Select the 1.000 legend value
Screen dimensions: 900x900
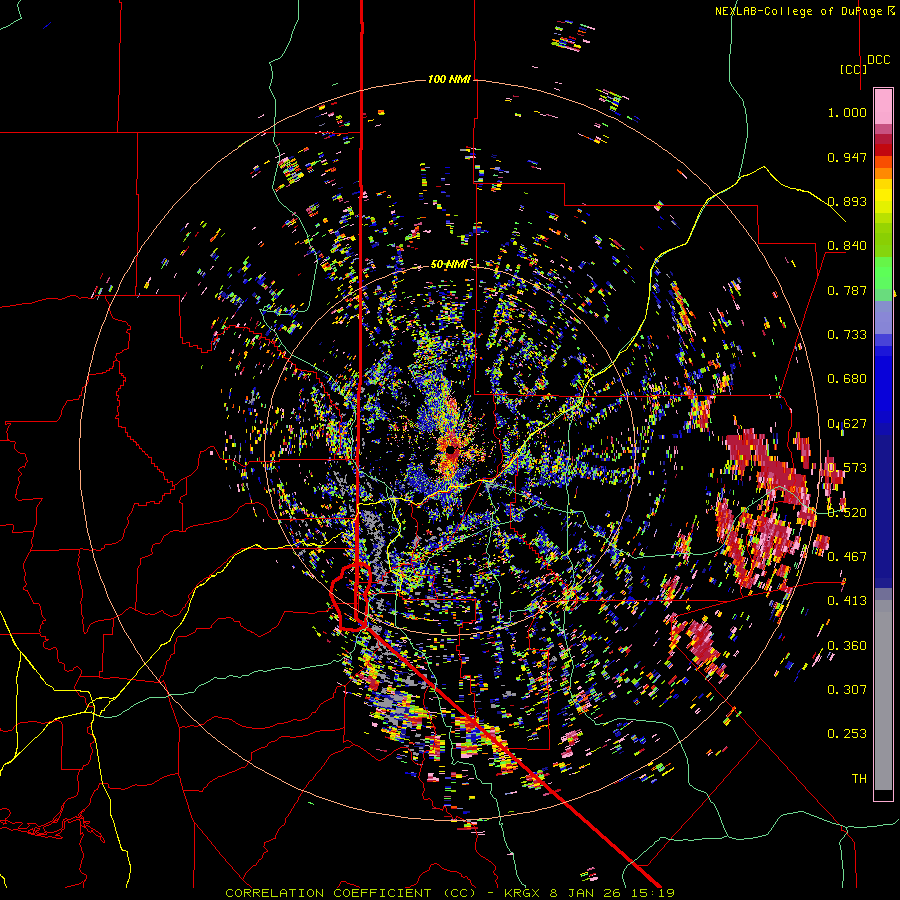coord(847,112)
